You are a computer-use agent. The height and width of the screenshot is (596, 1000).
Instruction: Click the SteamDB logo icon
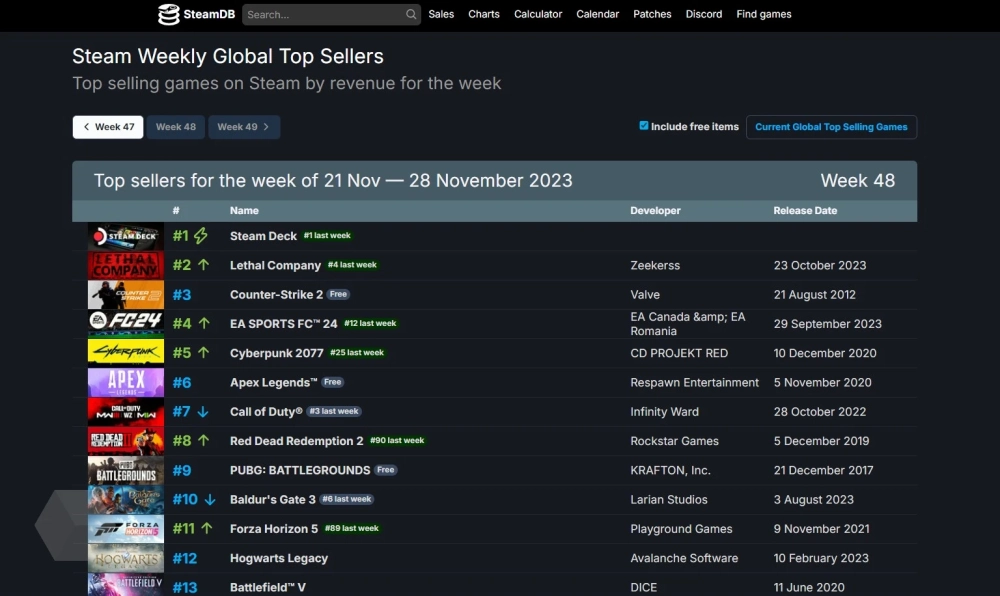click(169, 14)
